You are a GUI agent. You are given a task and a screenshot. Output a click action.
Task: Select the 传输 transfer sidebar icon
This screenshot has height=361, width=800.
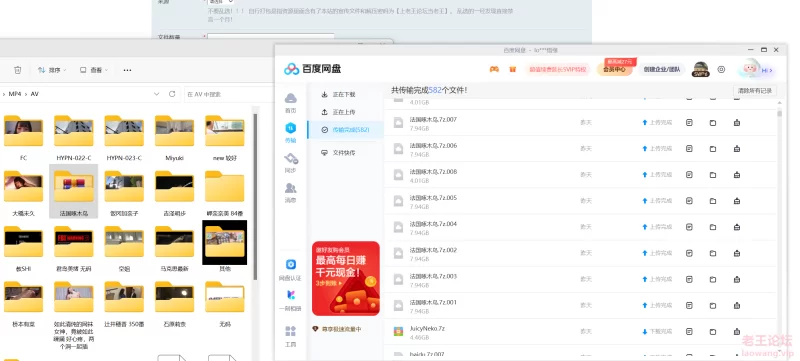tap(290, 132)
